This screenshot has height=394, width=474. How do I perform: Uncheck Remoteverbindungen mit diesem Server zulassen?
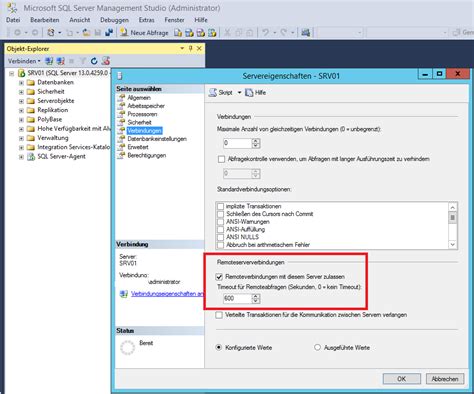(x=219, y=277)
